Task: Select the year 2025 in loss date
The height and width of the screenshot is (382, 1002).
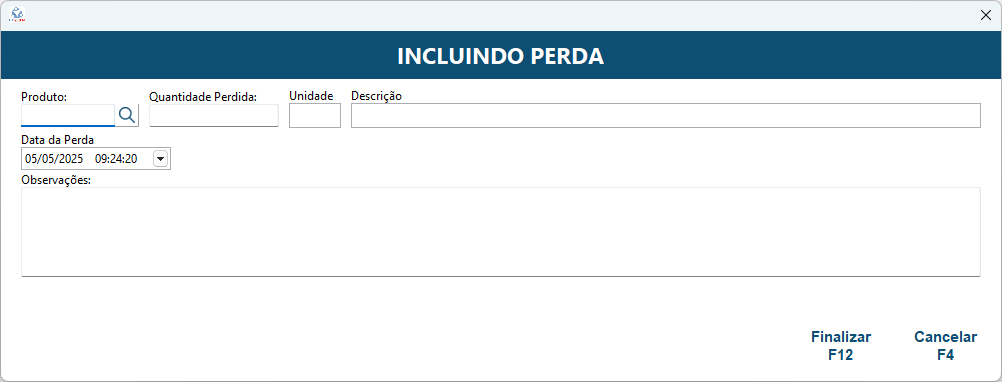Action: click(72, 159)
